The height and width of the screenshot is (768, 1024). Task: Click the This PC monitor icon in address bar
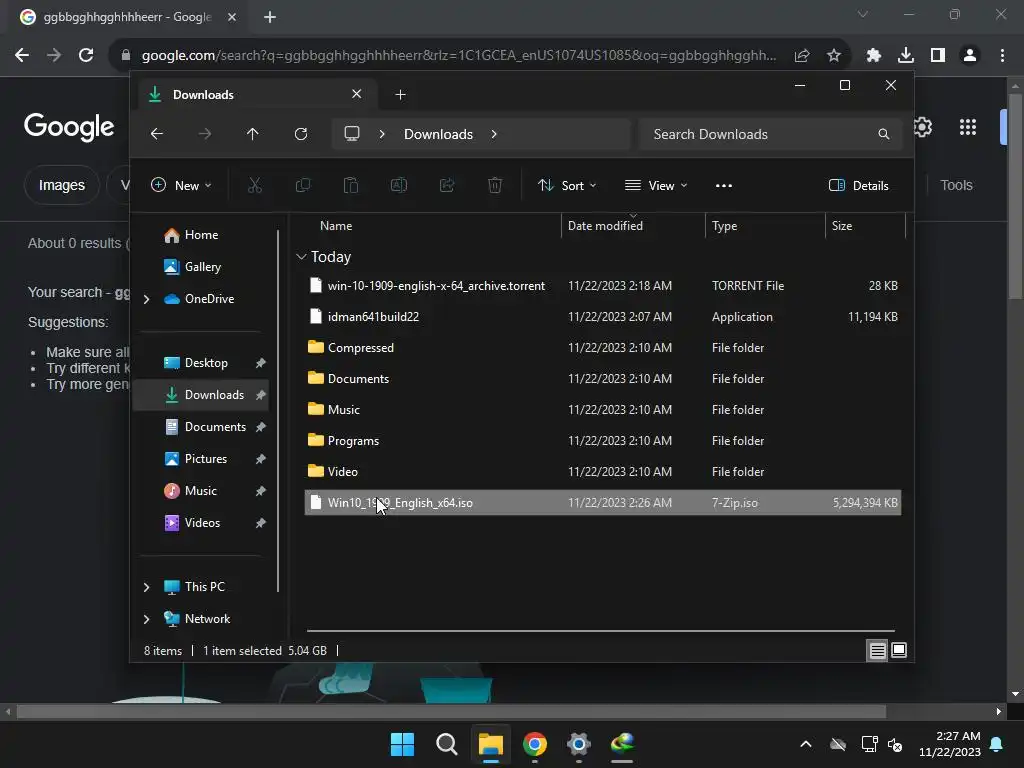coord(352,134)
